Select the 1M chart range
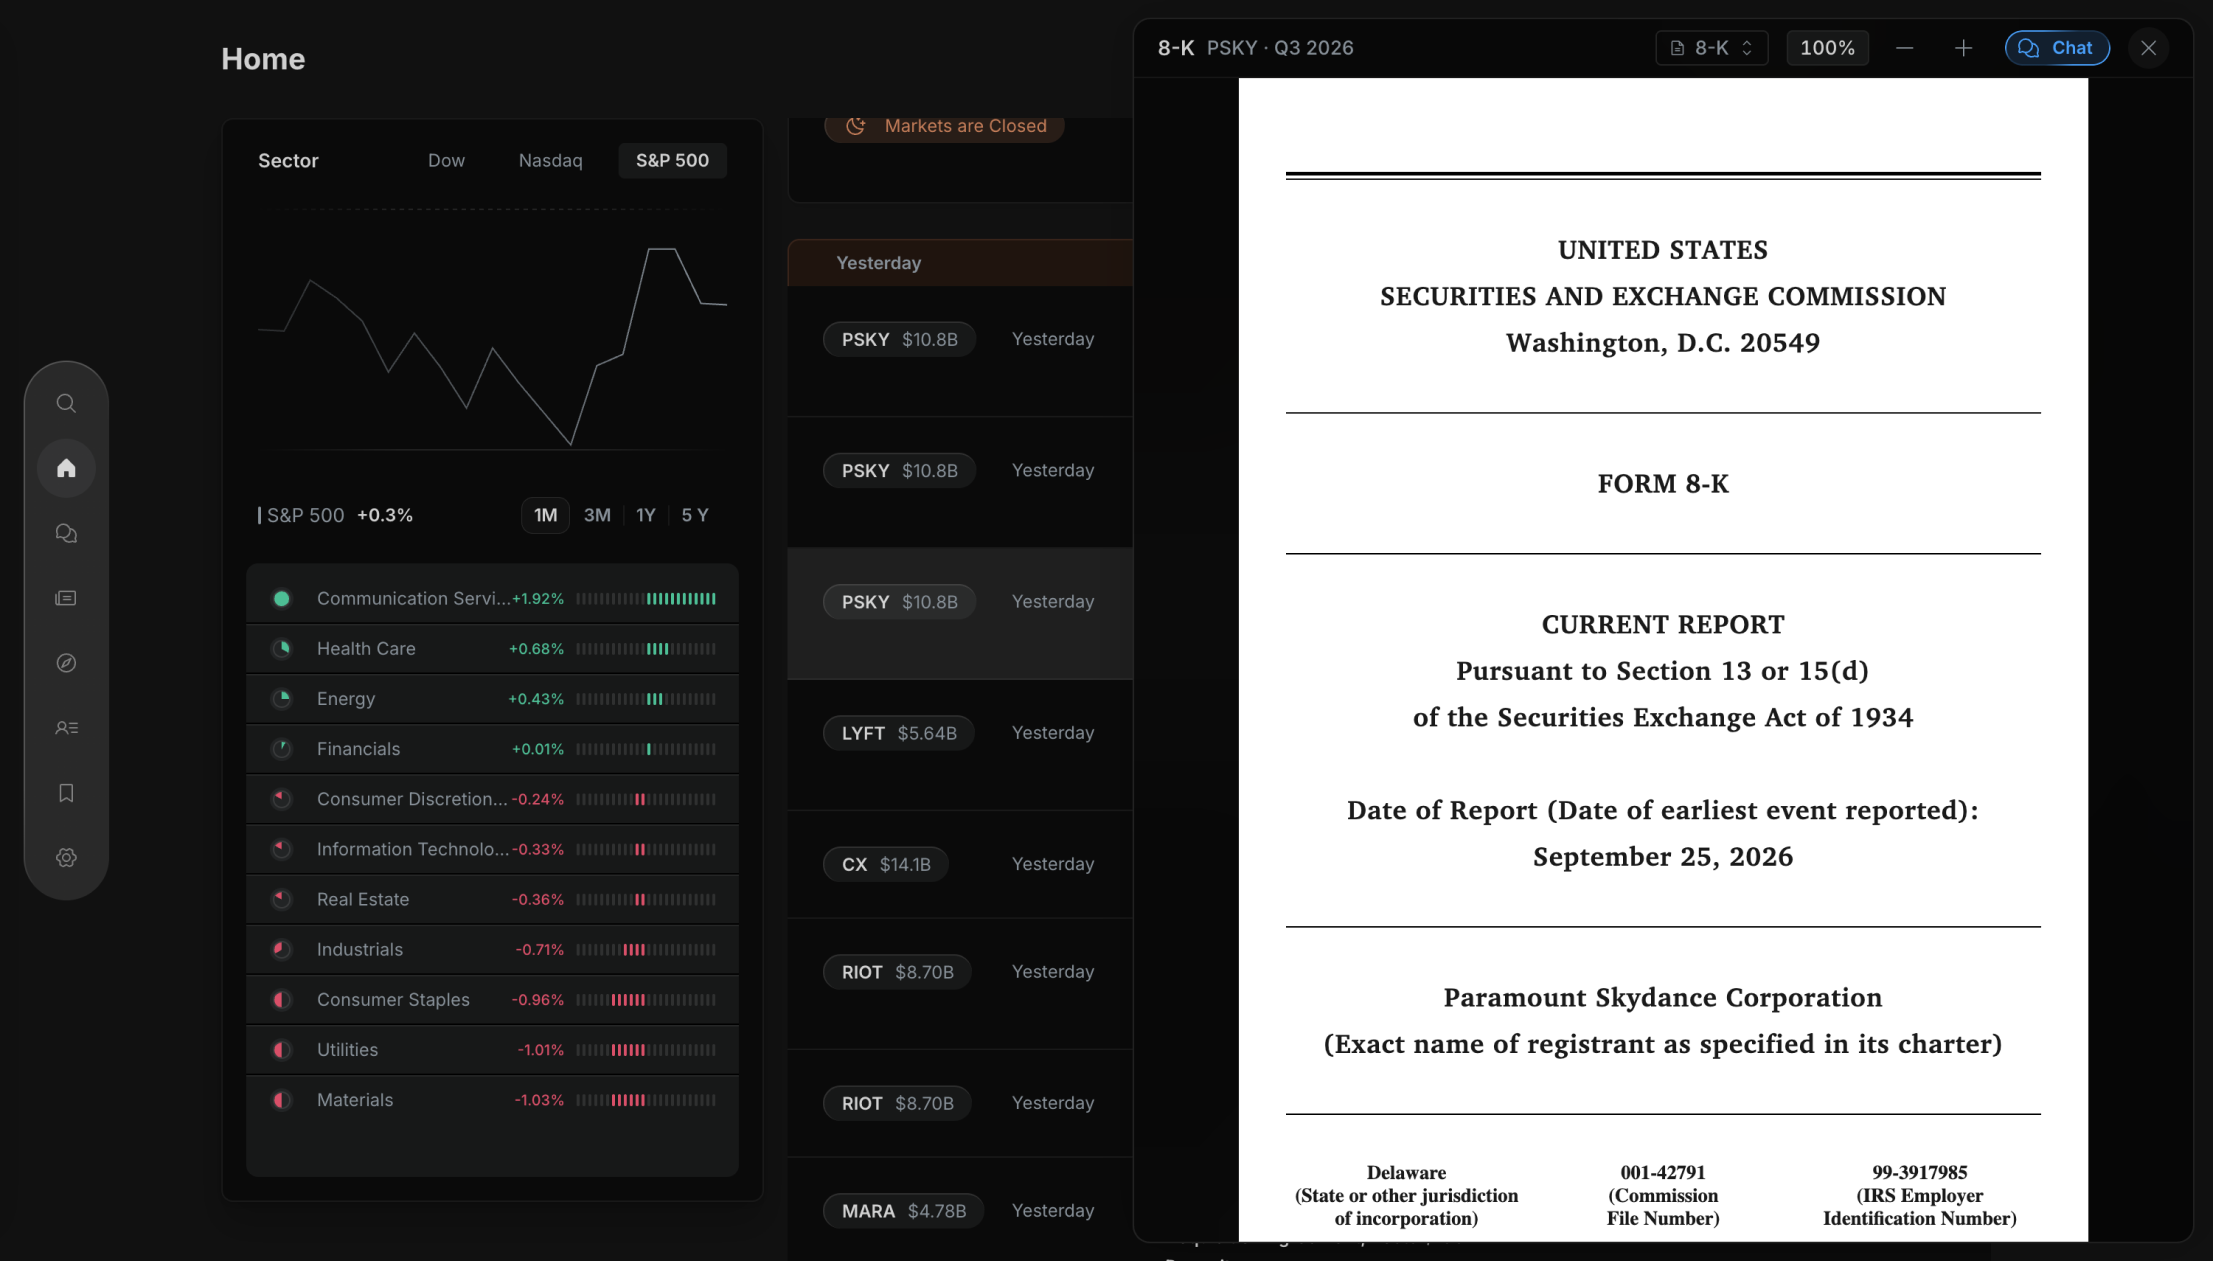Viewport: 2213px width, 1261px height. pyautogui.click(x=545, y=515)
